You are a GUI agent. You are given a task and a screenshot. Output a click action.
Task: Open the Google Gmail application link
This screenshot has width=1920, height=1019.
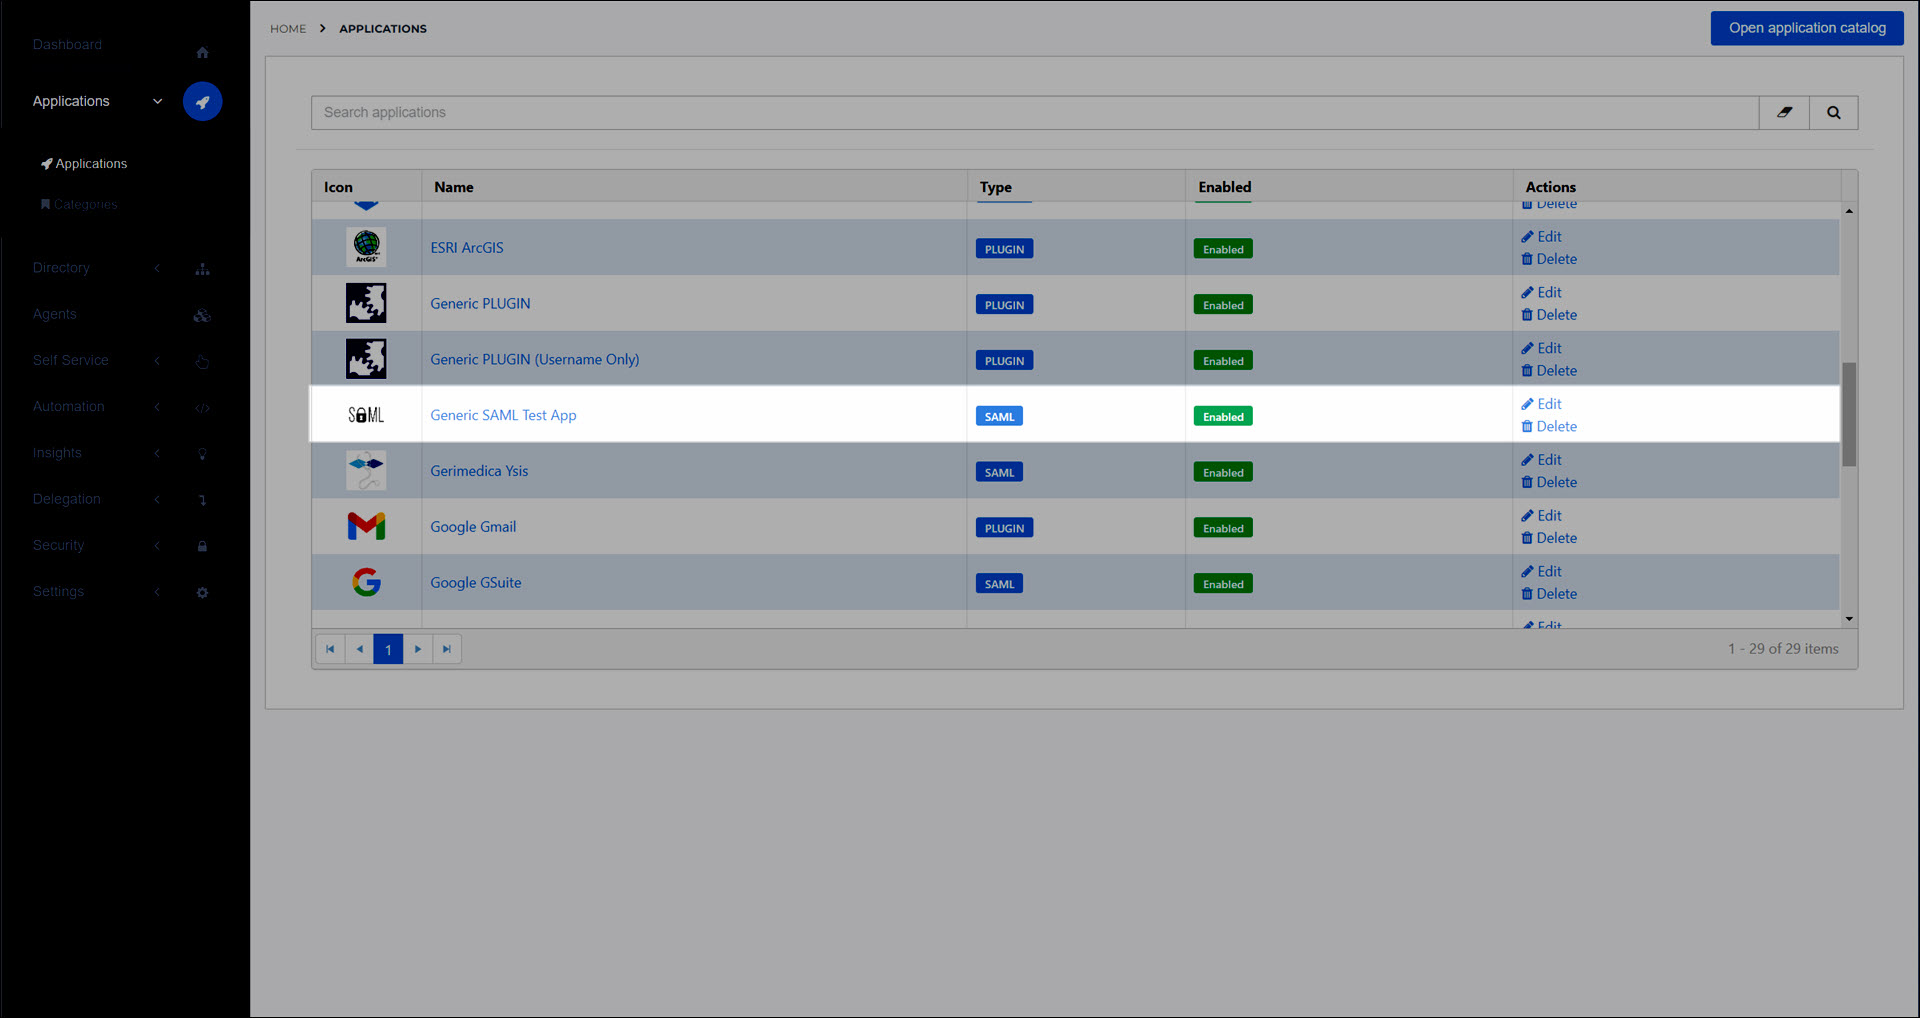[473, 526]
